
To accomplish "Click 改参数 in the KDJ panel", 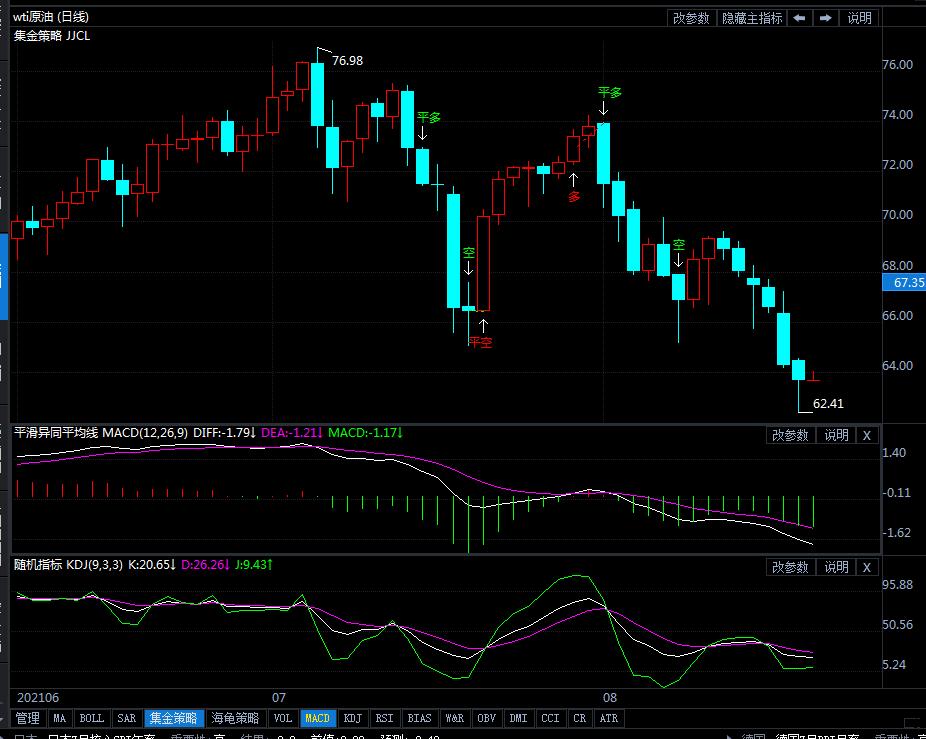I will click(x=790, y=567).
